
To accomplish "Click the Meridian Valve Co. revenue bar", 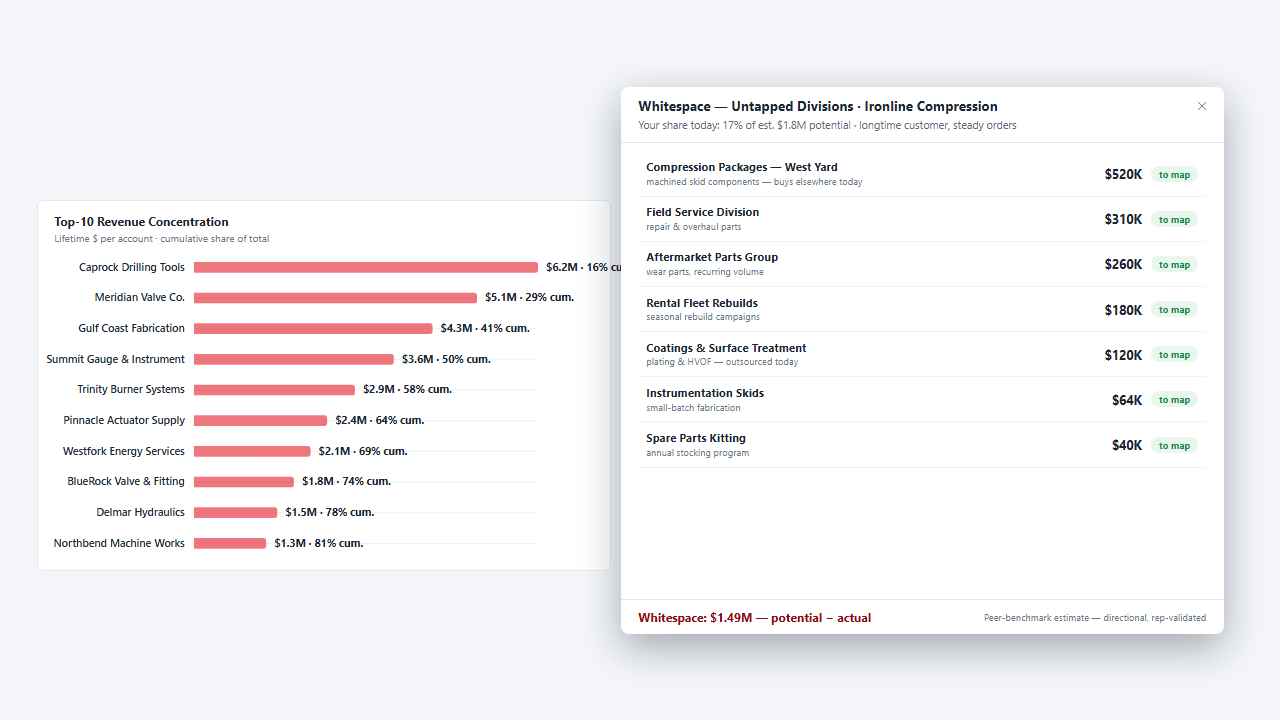I will coord(335,298).
